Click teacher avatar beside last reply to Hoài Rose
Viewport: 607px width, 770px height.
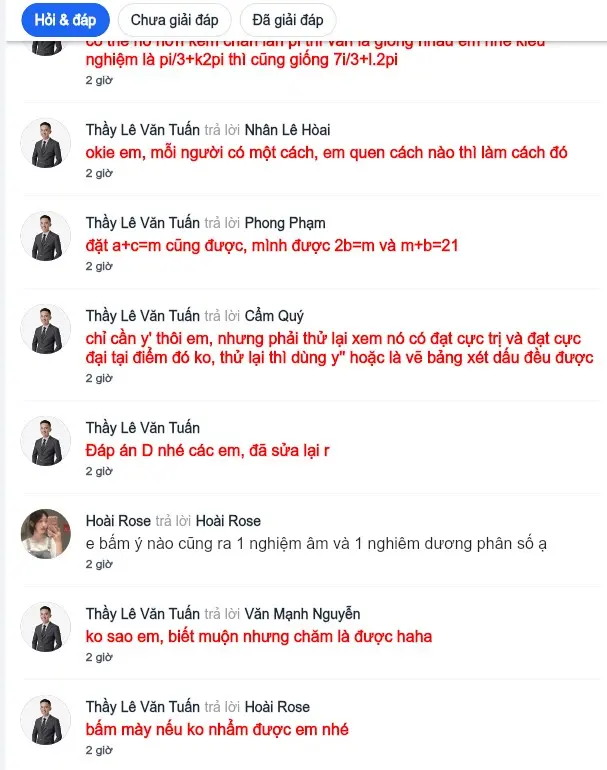coord(46,720)
